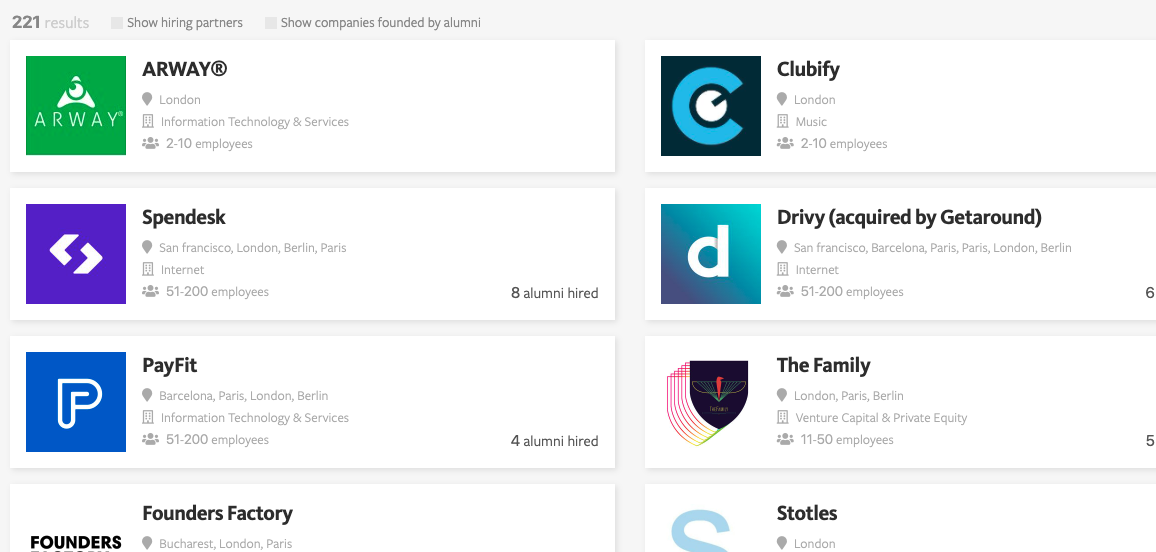The width and height of the screenshot is (1156, 552).
Task: Open the Clubify company title
Action: 808,69
